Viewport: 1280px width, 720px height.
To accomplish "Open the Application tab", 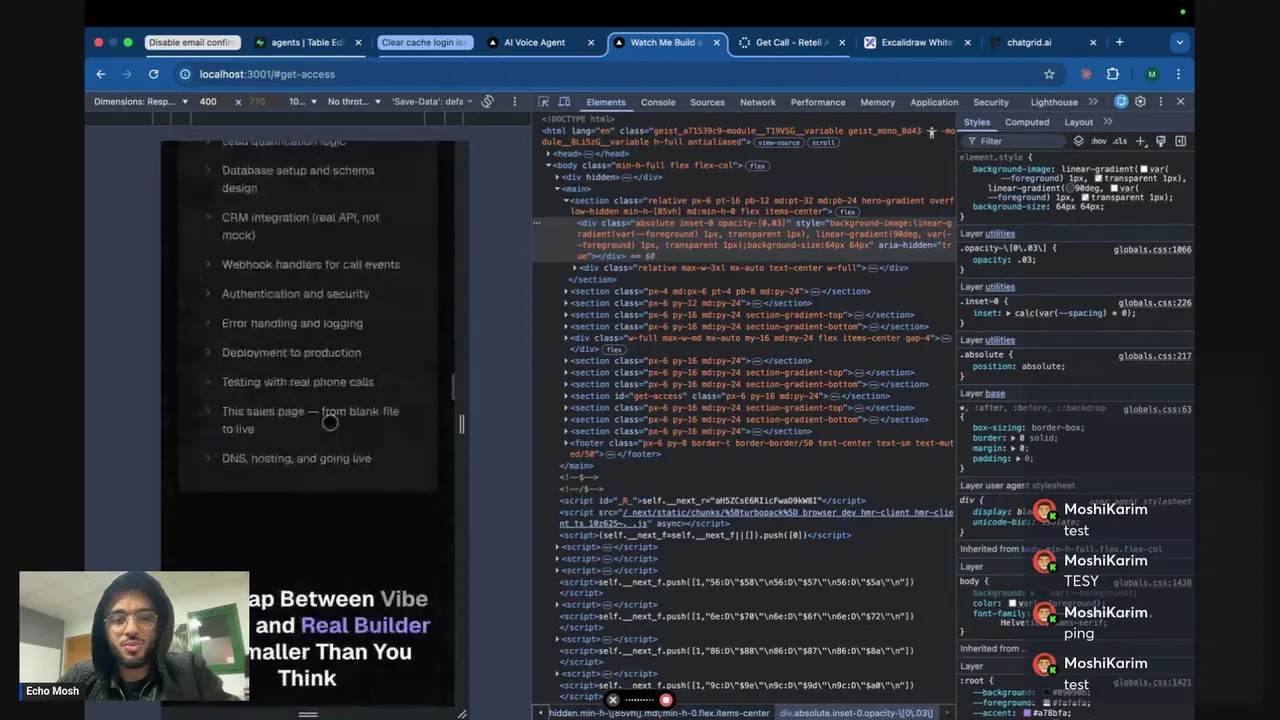I will tap(934, 102).
